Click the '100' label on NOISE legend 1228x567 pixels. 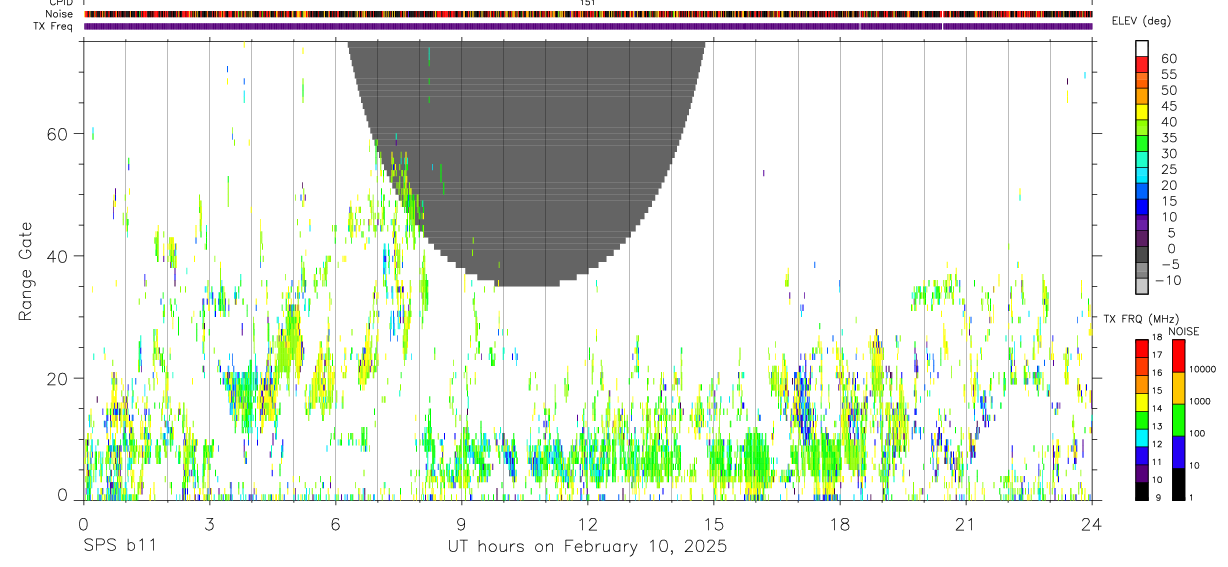(x=1197, y=433)
